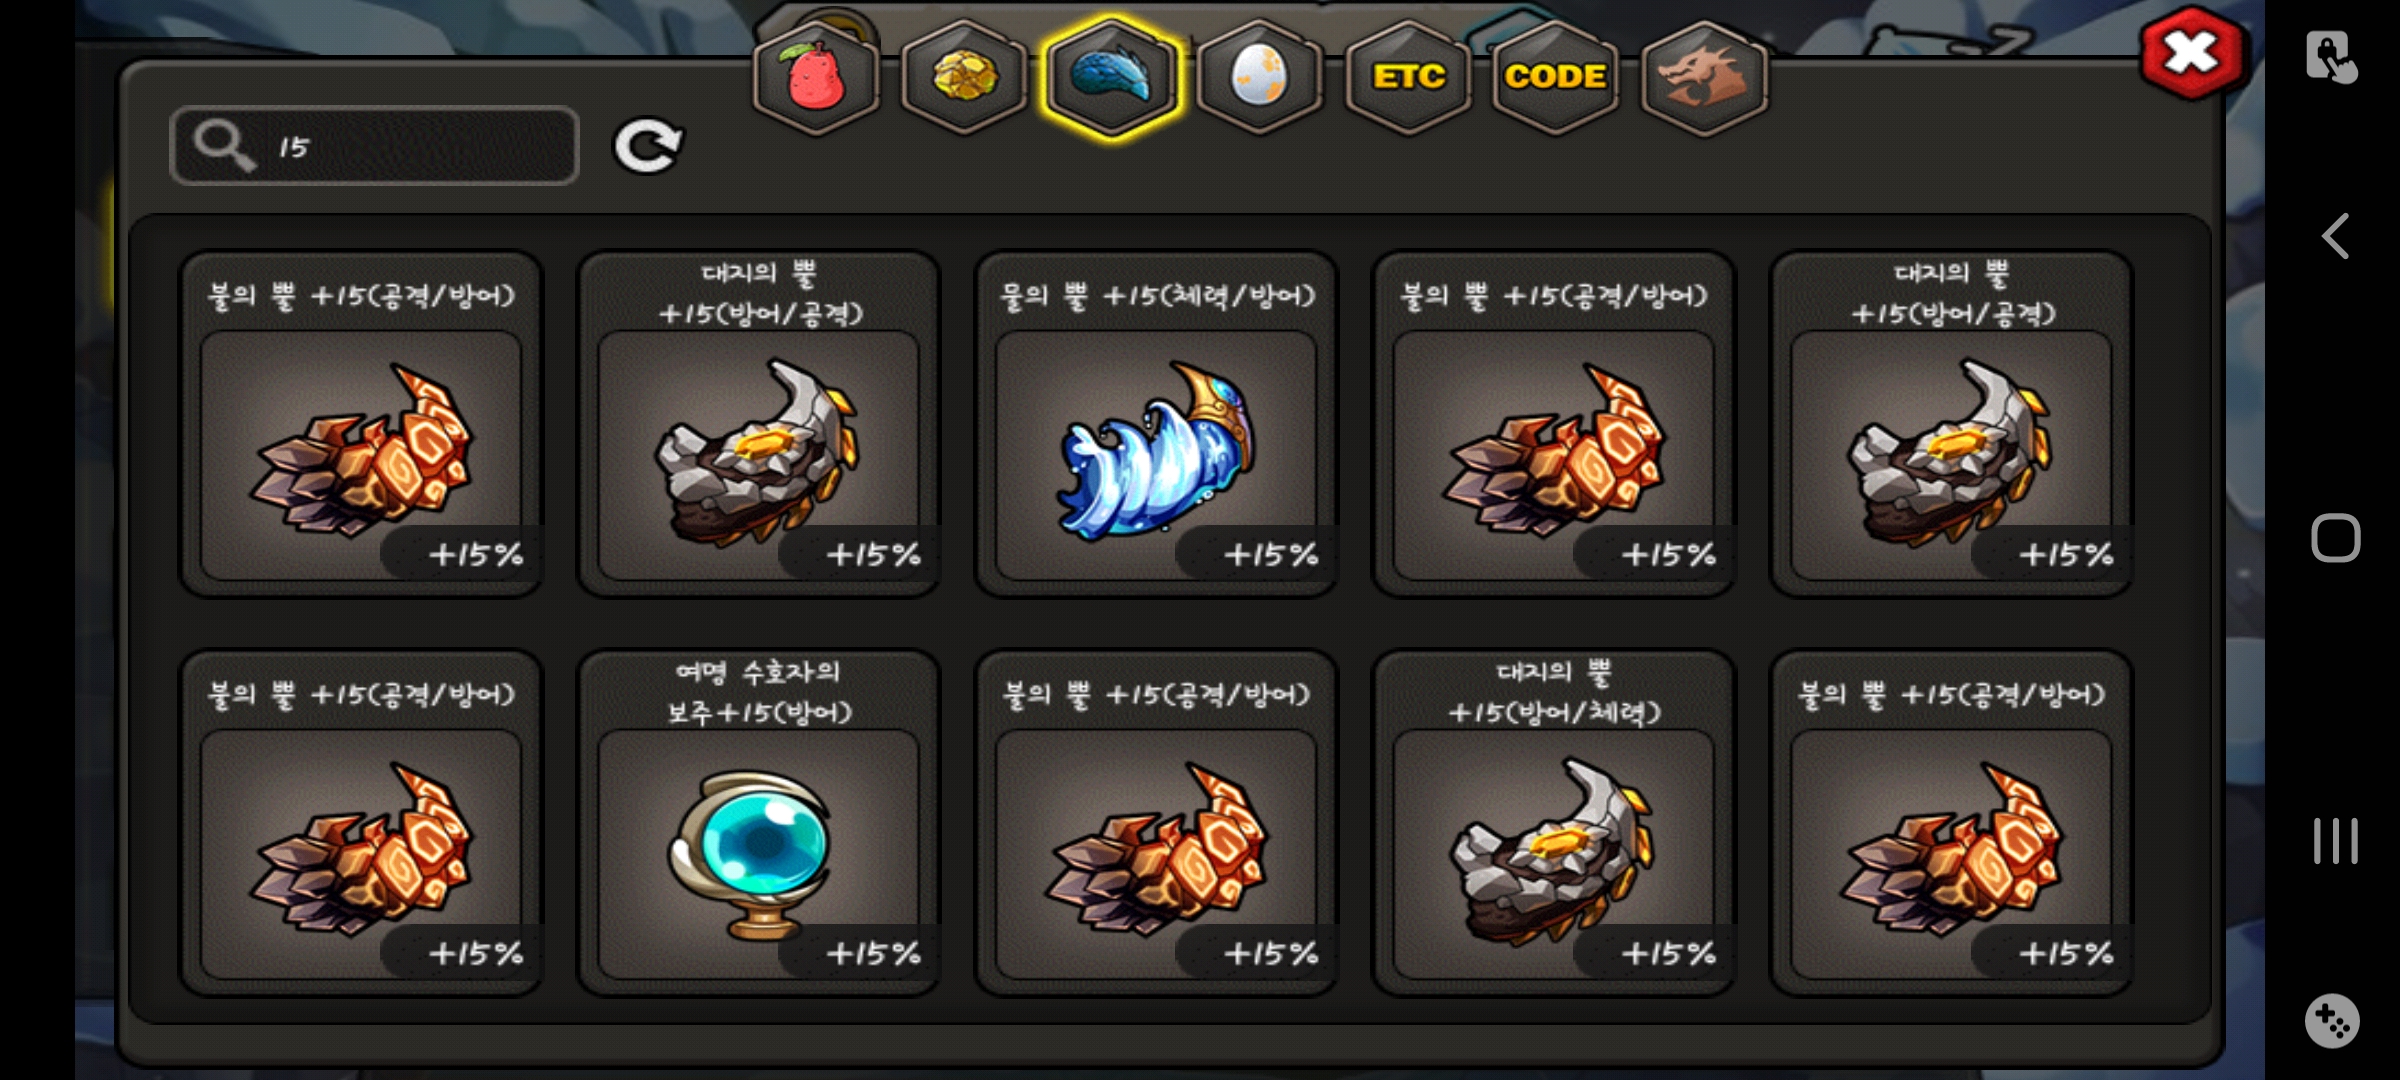The width and height of the screenshot is (2400, 1080).
Task: Tap the gamepad icon in sidebar
Action: point(2332,1021)
